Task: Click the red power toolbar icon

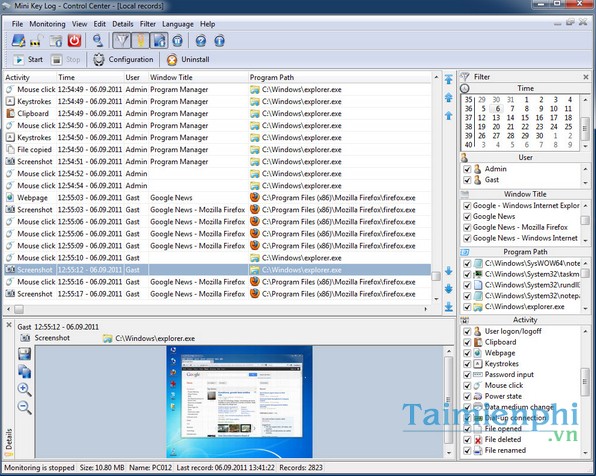Action: click(x=74, y=41)
